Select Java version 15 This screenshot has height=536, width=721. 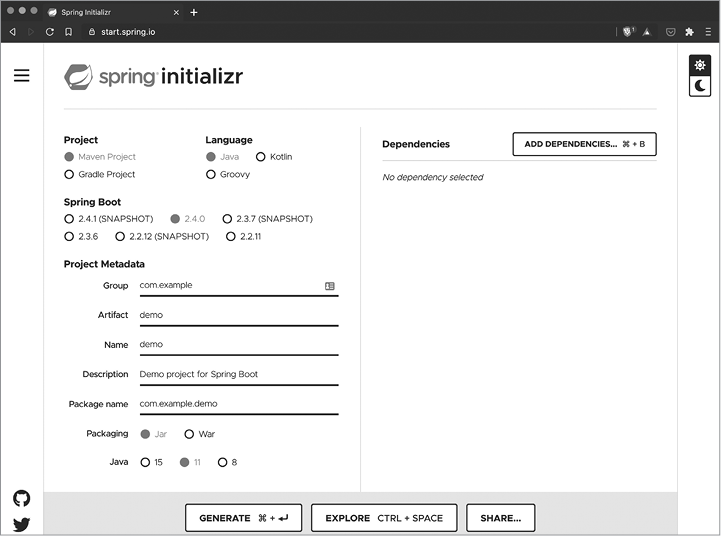pos(145,462)
